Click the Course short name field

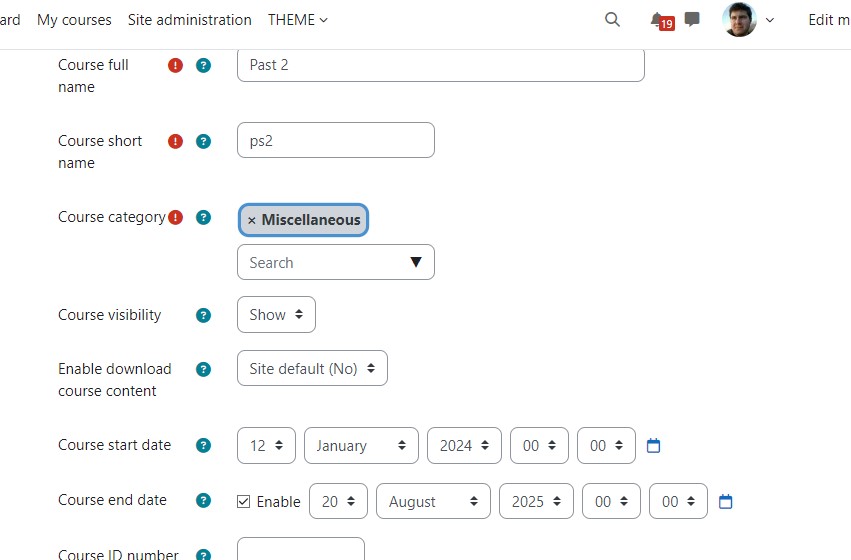point(336,140)
